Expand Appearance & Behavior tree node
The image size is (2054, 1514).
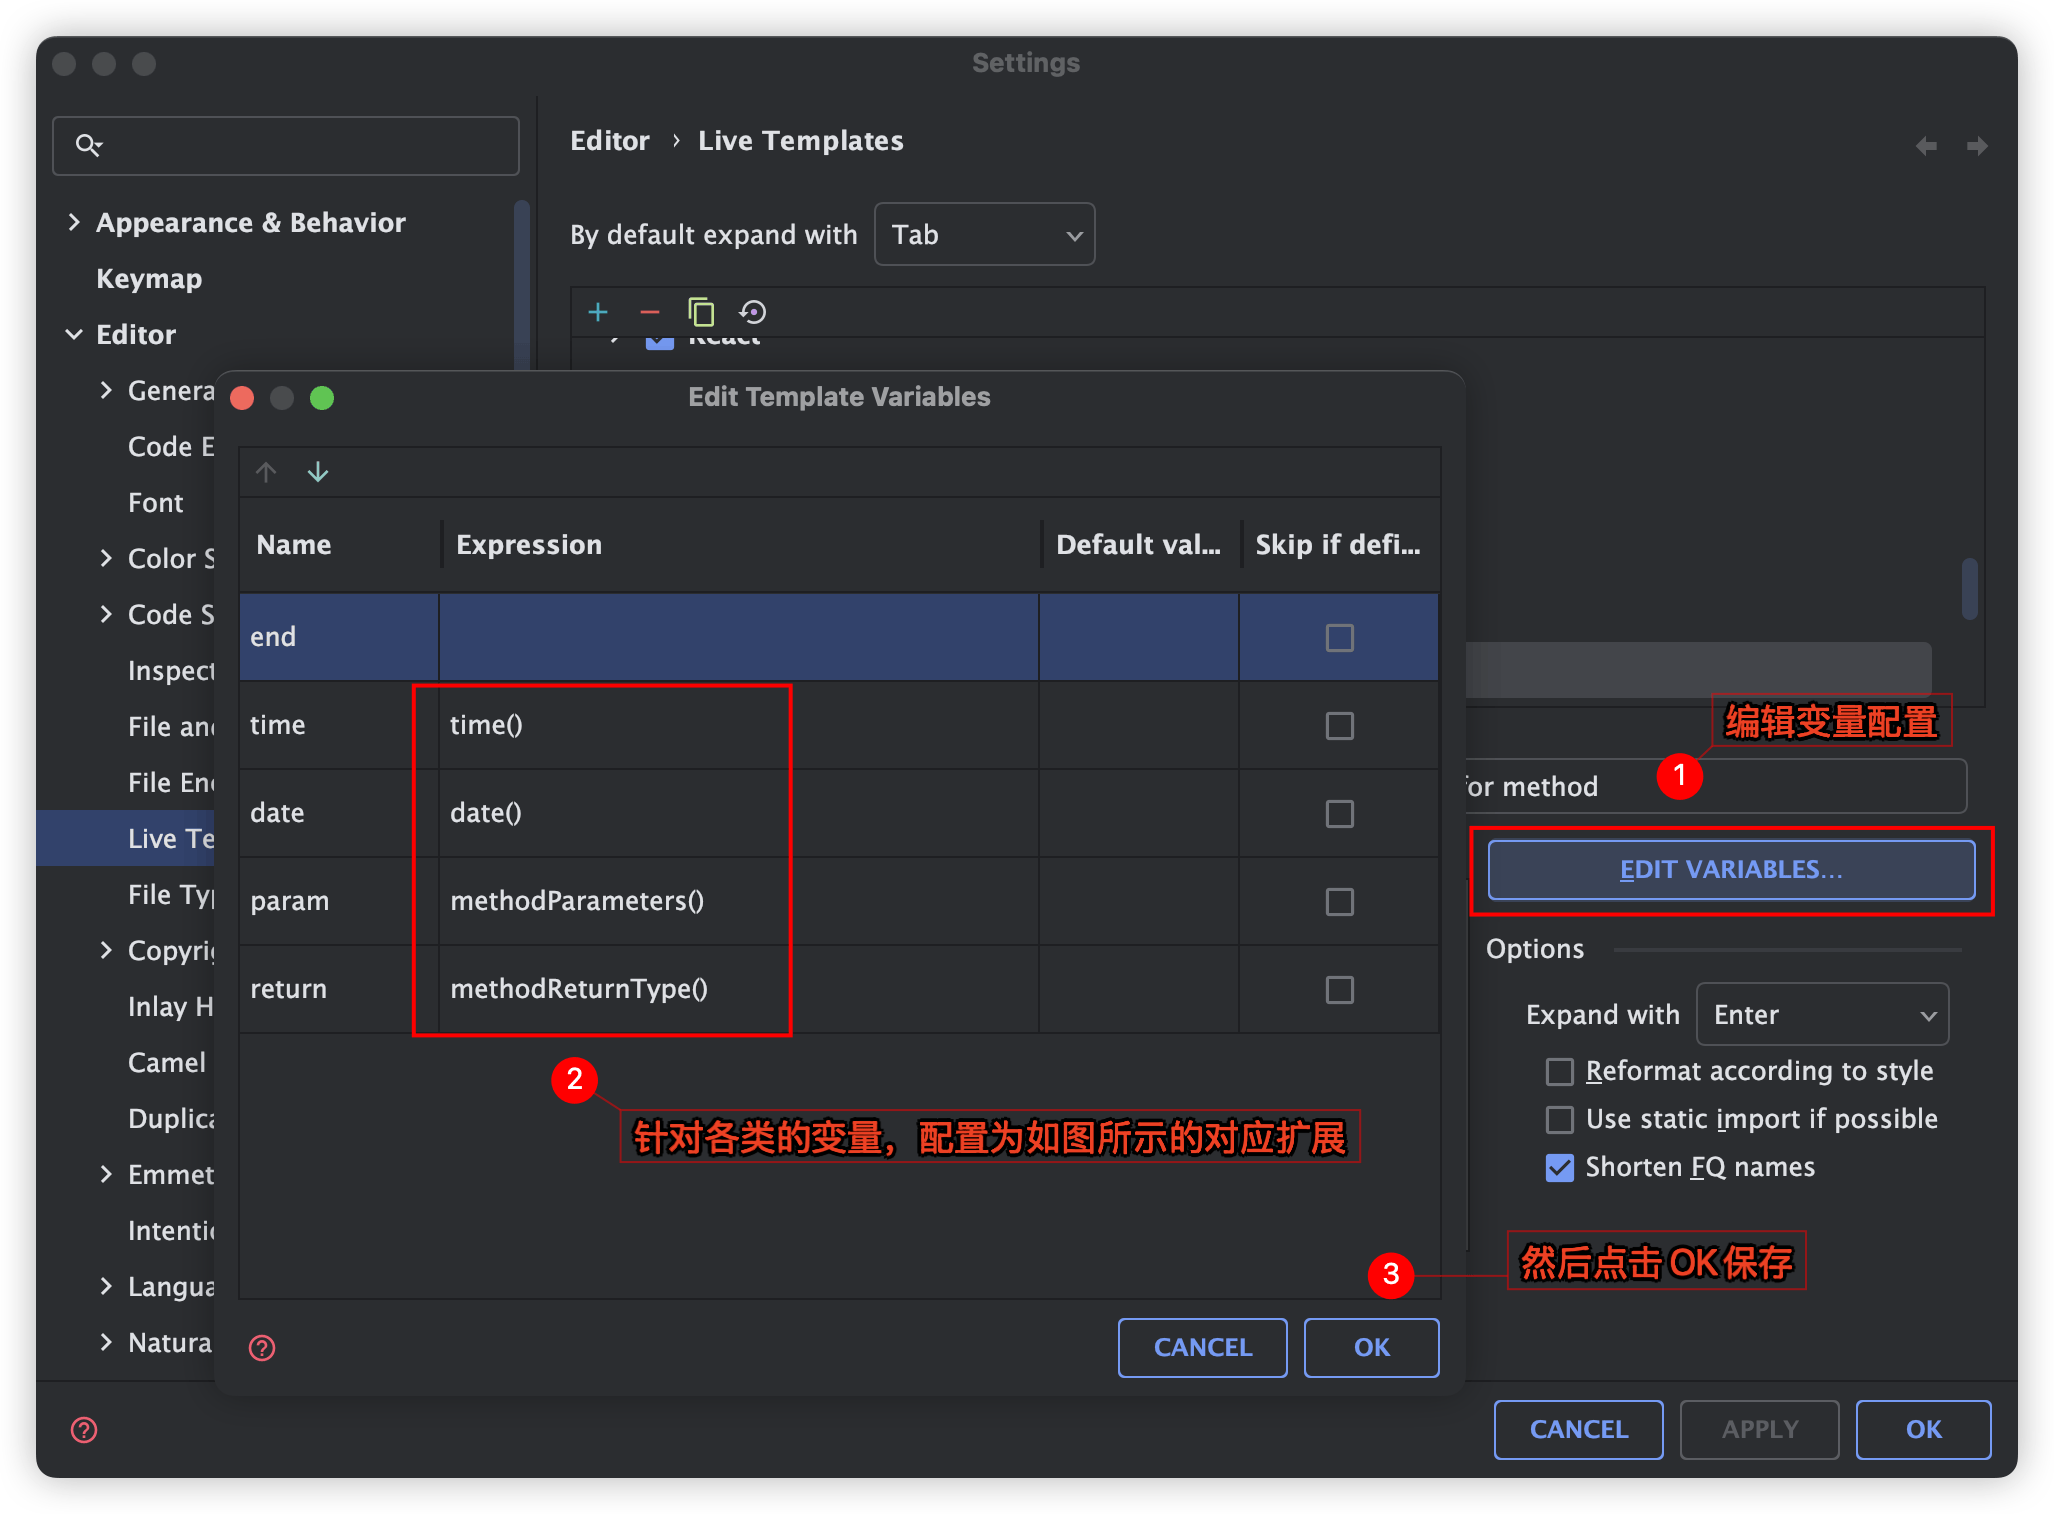(74, 222)
